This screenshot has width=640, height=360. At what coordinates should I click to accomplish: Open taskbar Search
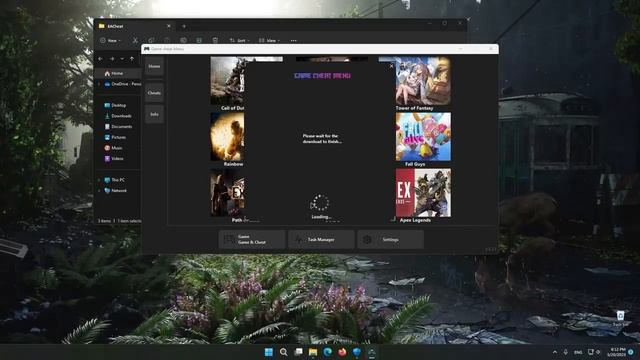284,352
